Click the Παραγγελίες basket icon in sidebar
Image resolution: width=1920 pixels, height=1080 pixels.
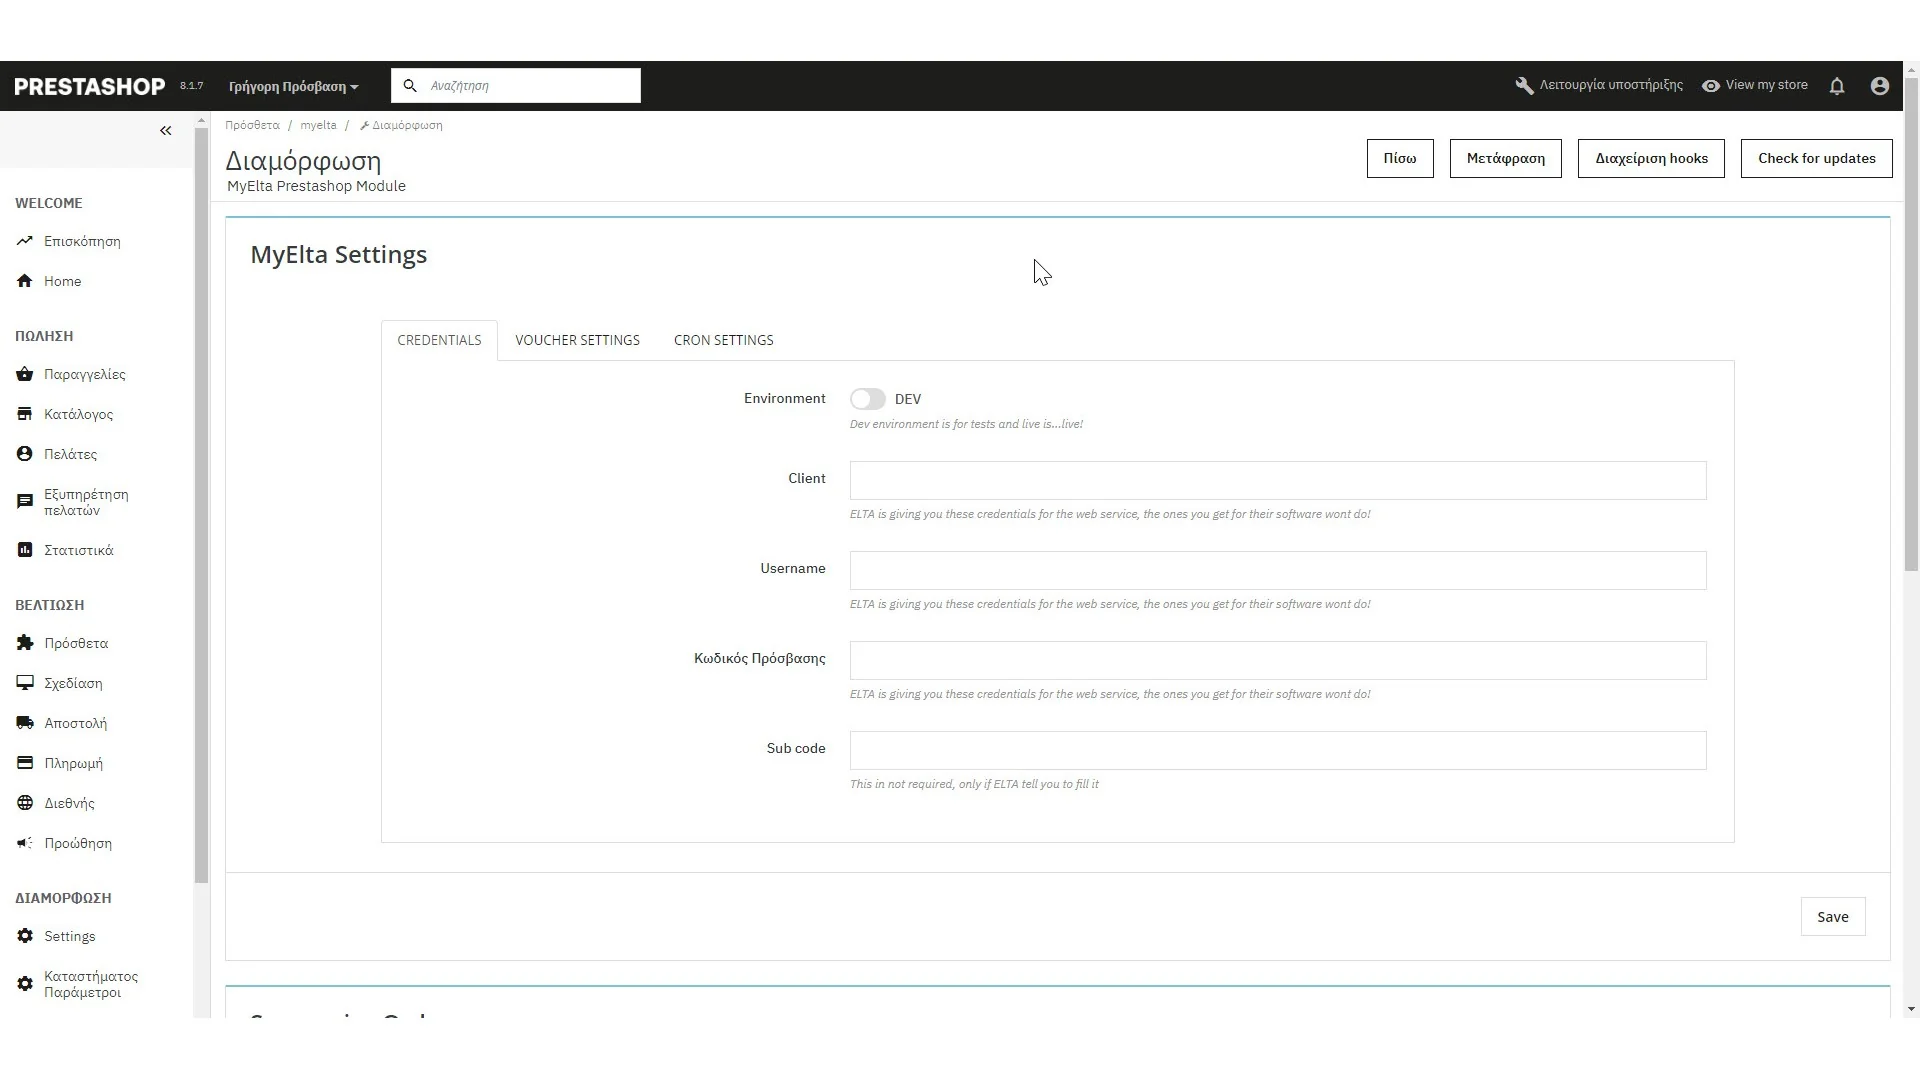pos(25,375)
